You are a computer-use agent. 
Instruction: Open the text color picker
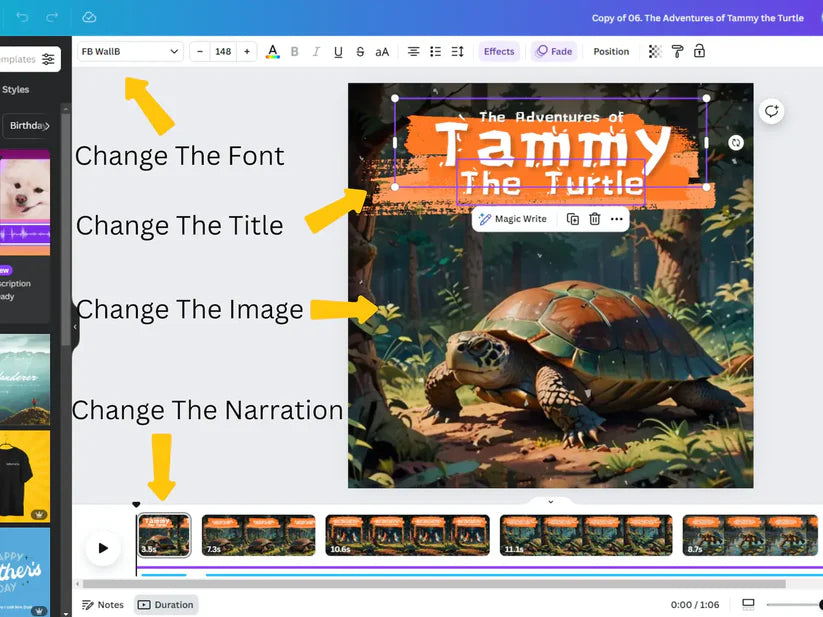272,52
